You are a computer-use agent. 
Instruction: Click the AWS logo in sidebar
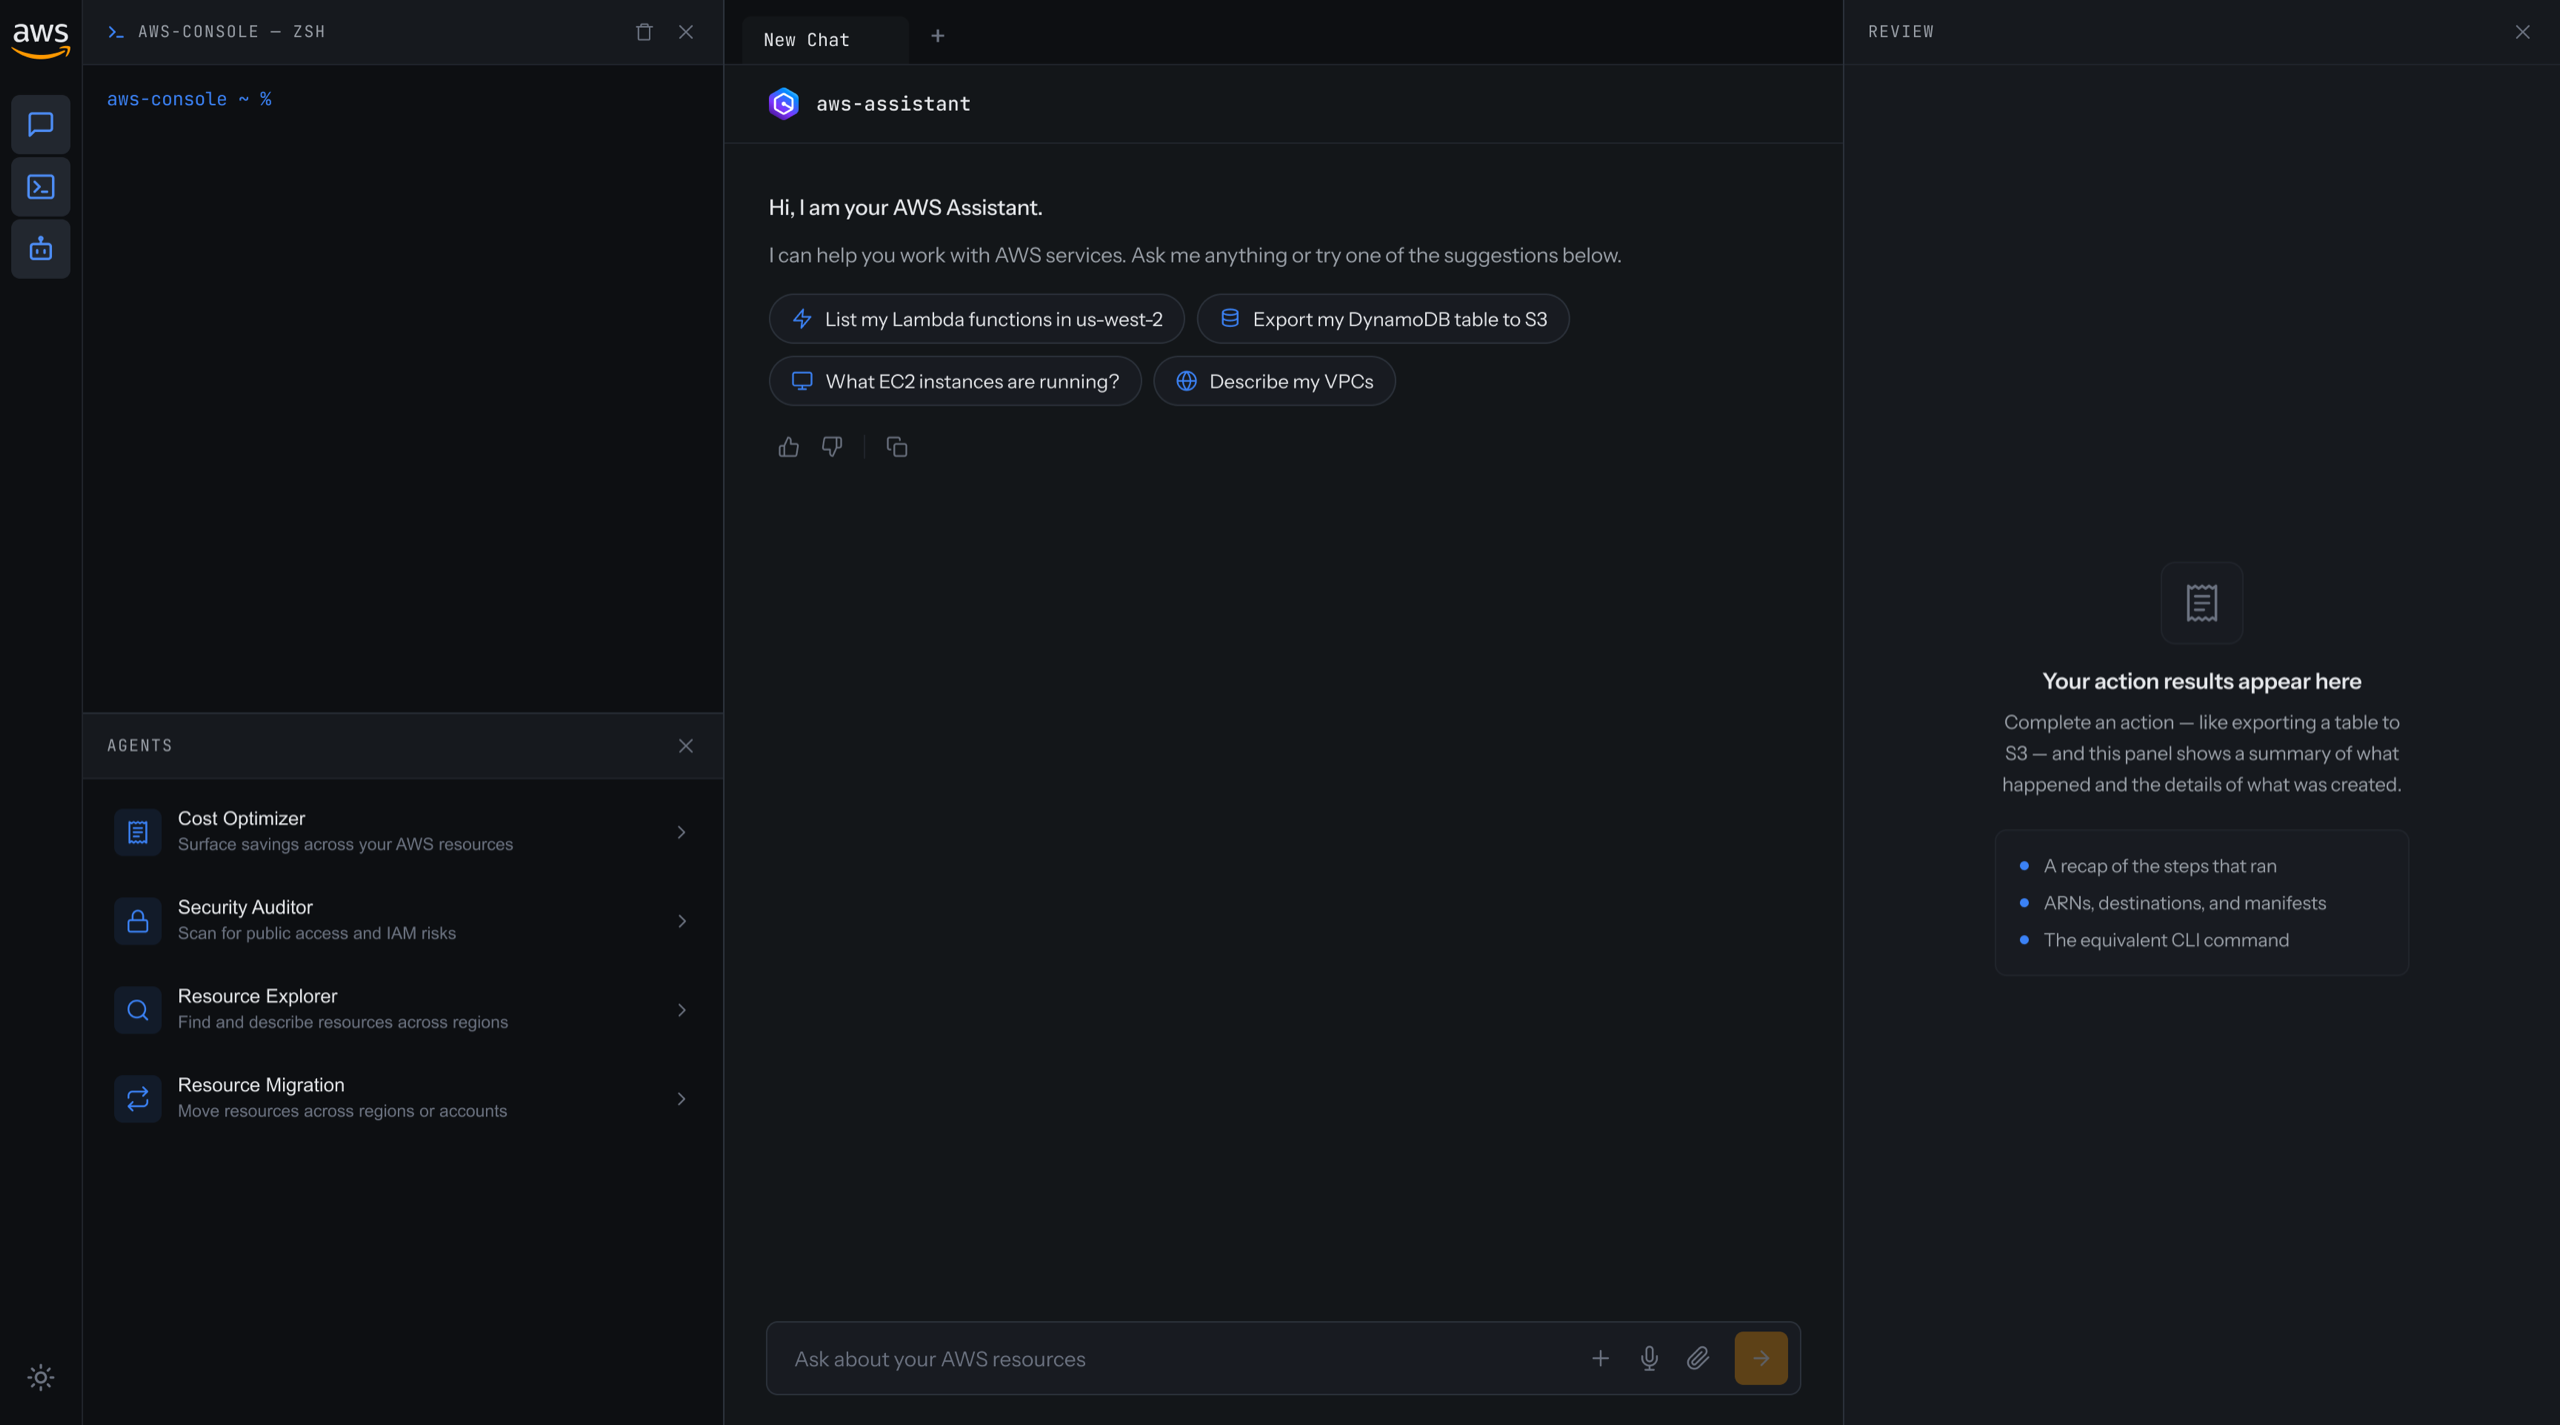pyautogui.click(x=41, y=40)
